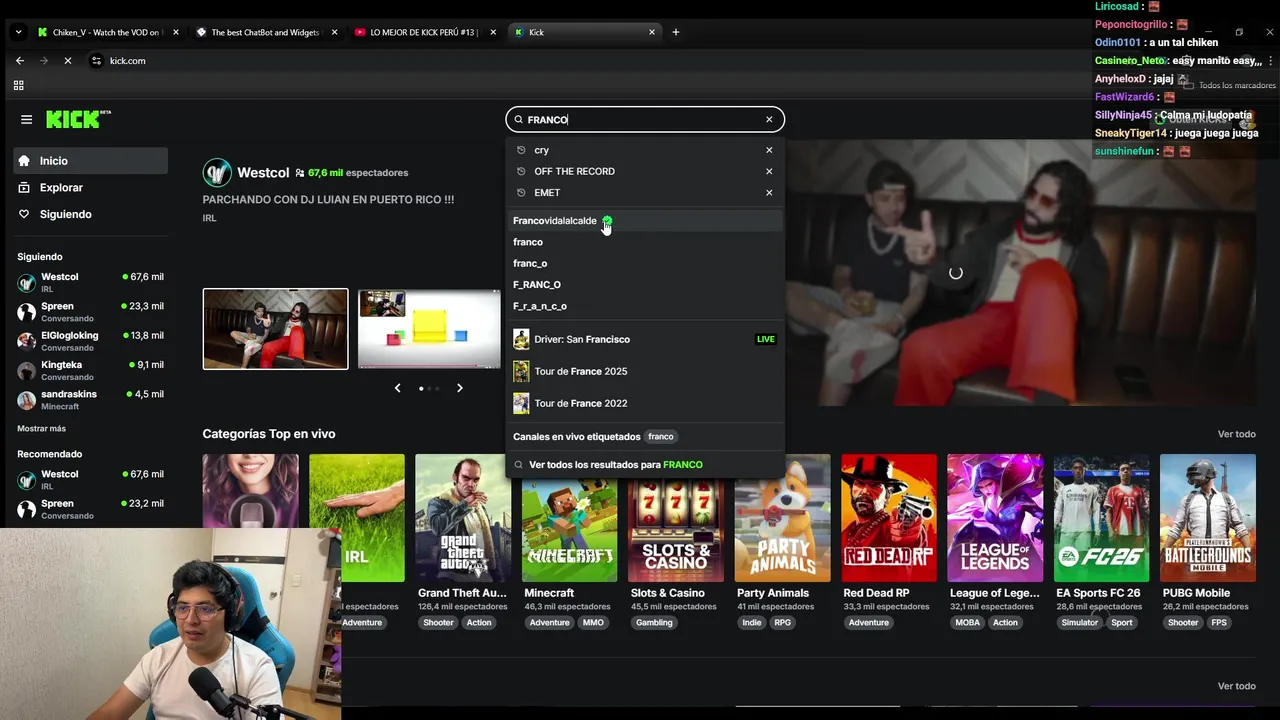Open Siguiendo in sidebar
The image size is (1280, 720).
(91, 214)
